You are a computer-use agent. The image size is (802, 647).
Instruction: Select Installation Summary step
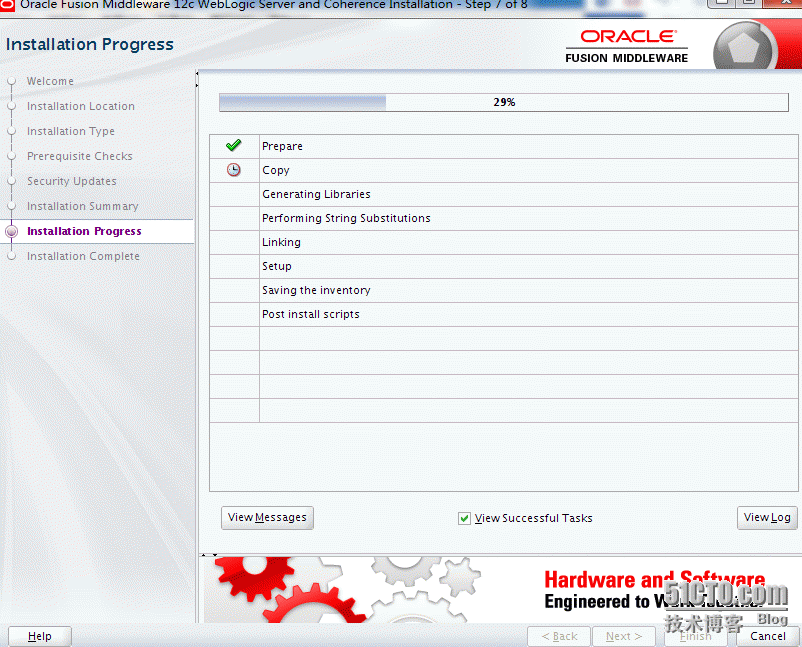[x=82, y=206]
